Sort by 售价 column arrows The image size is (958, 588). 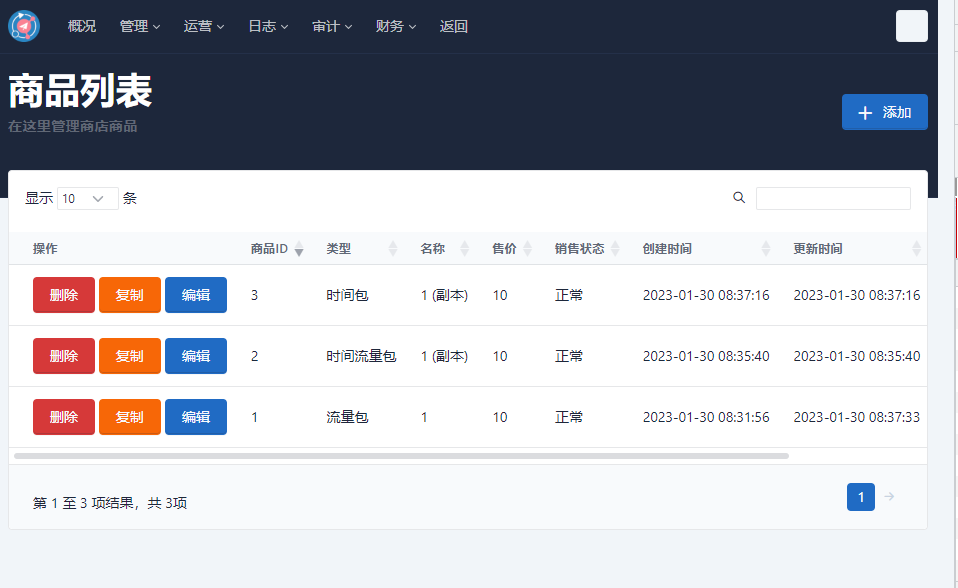[x=527, y=249]
